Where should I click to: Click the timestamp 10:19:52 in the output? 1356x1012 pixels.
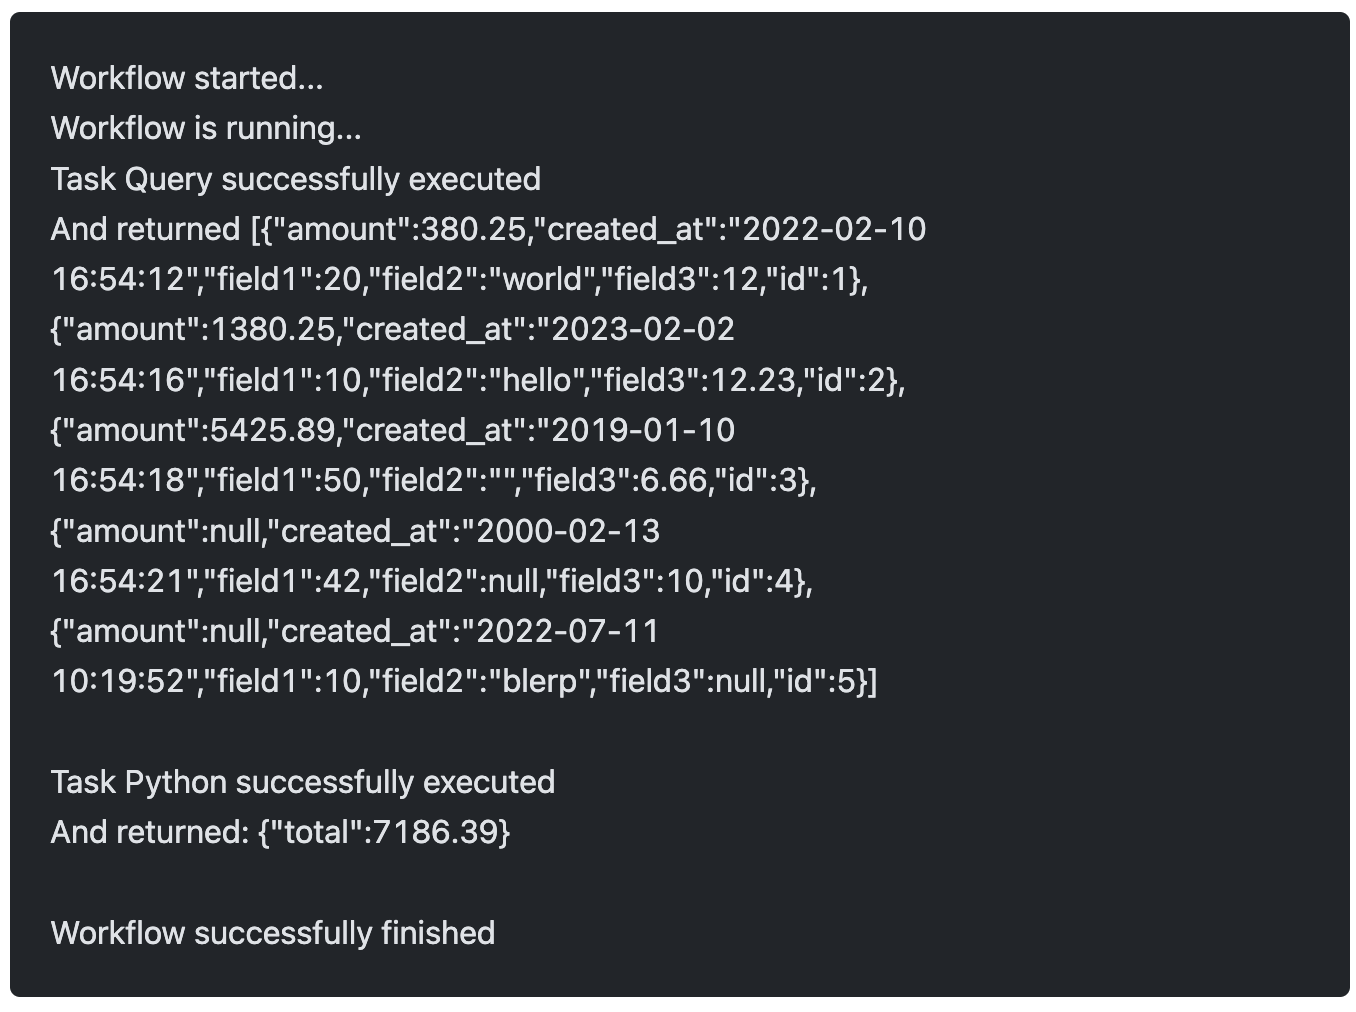(118, 681)
